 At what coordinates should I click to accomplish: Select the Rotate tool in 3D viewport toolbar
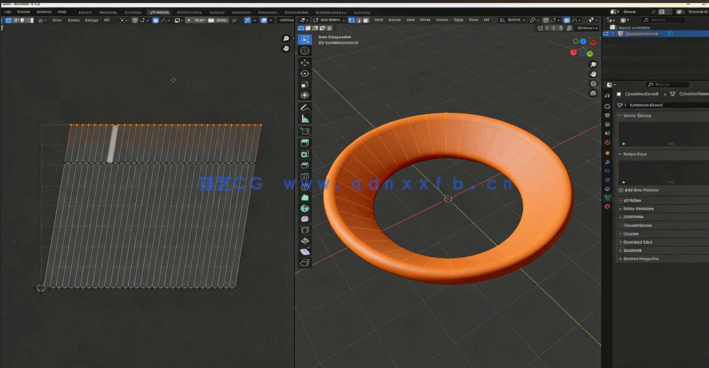(x=305, y=73)
